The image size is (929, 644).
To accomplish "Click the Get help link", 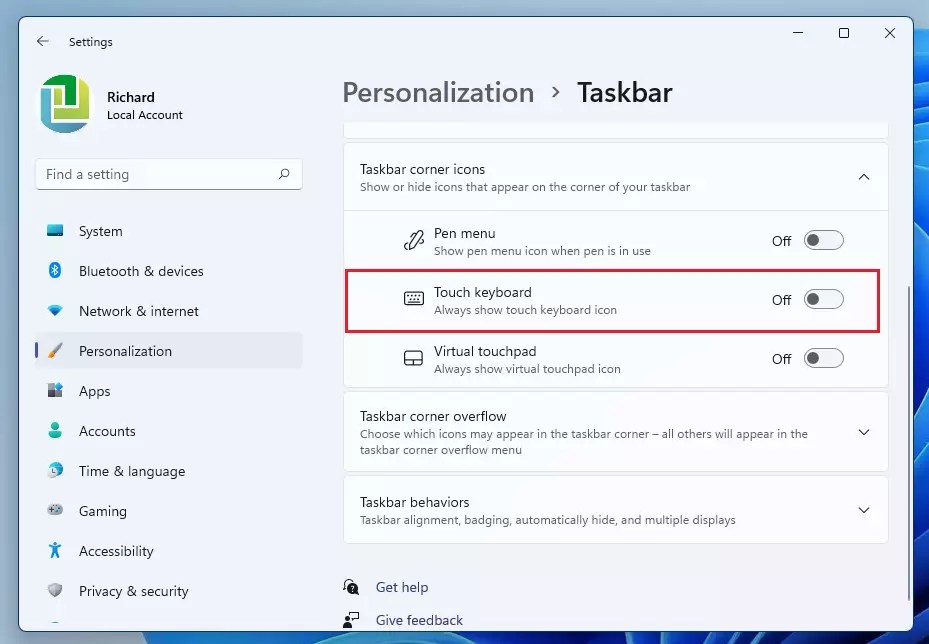I will pyautogui.click(x=402, y=587).
